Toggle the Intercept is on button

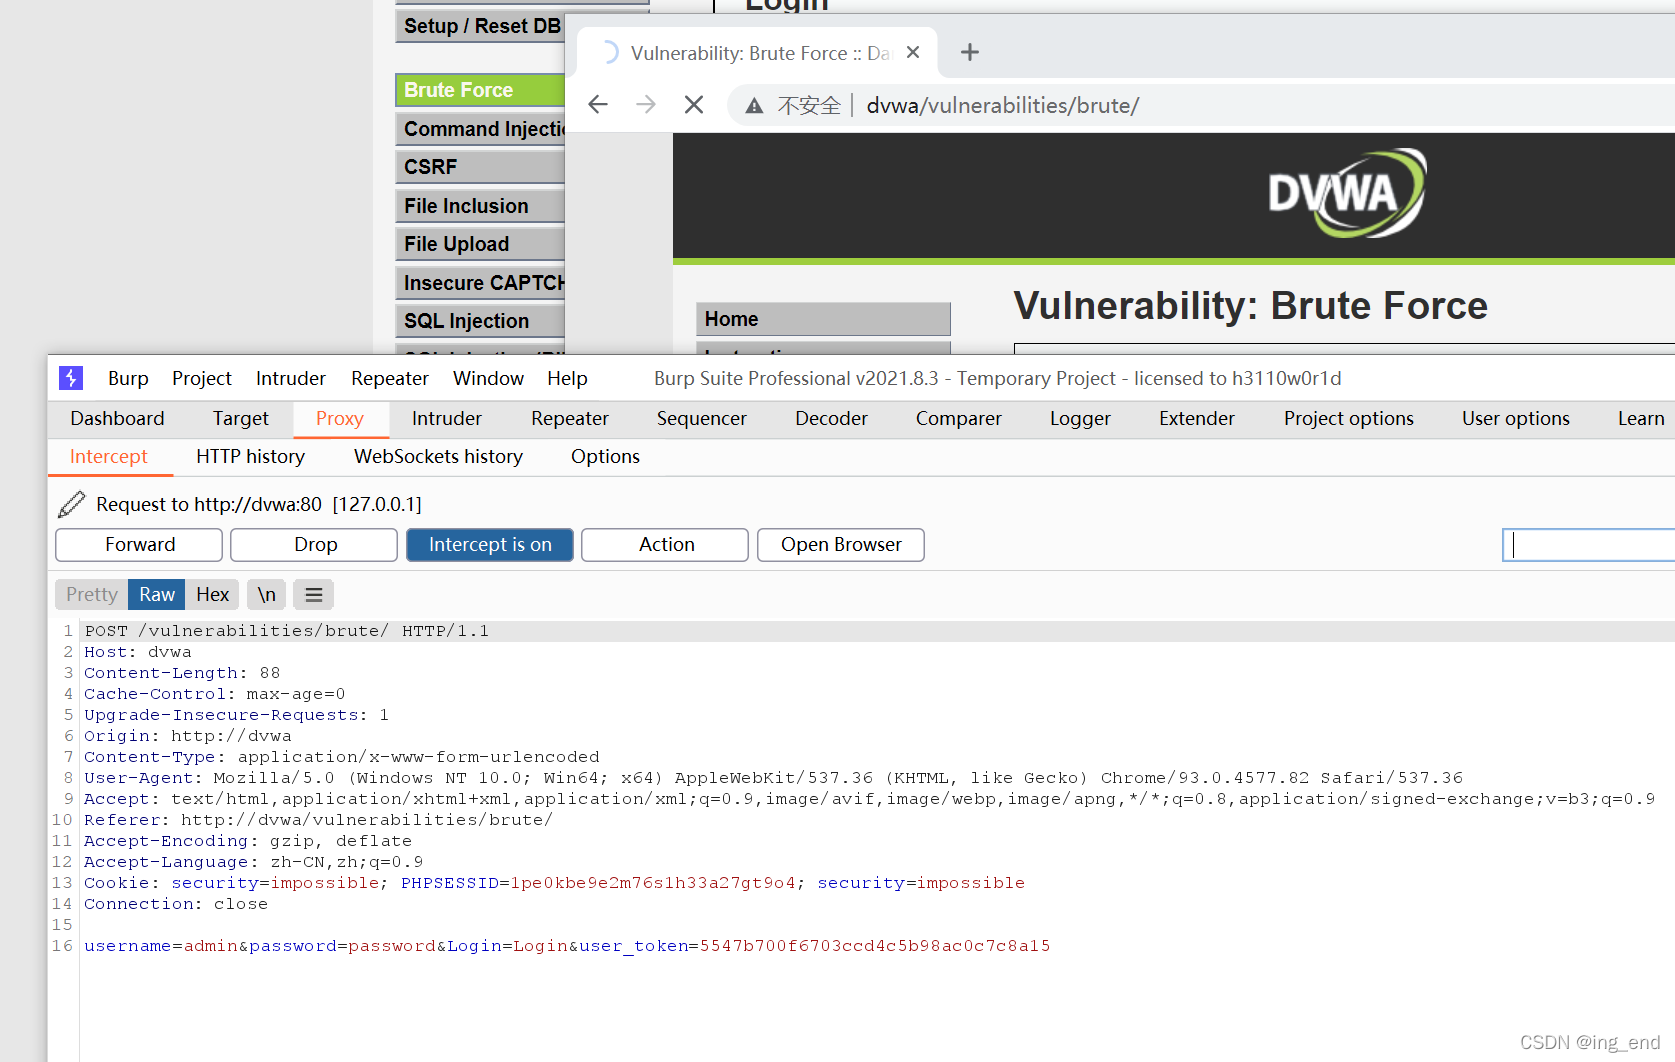[x=490, y=545]
